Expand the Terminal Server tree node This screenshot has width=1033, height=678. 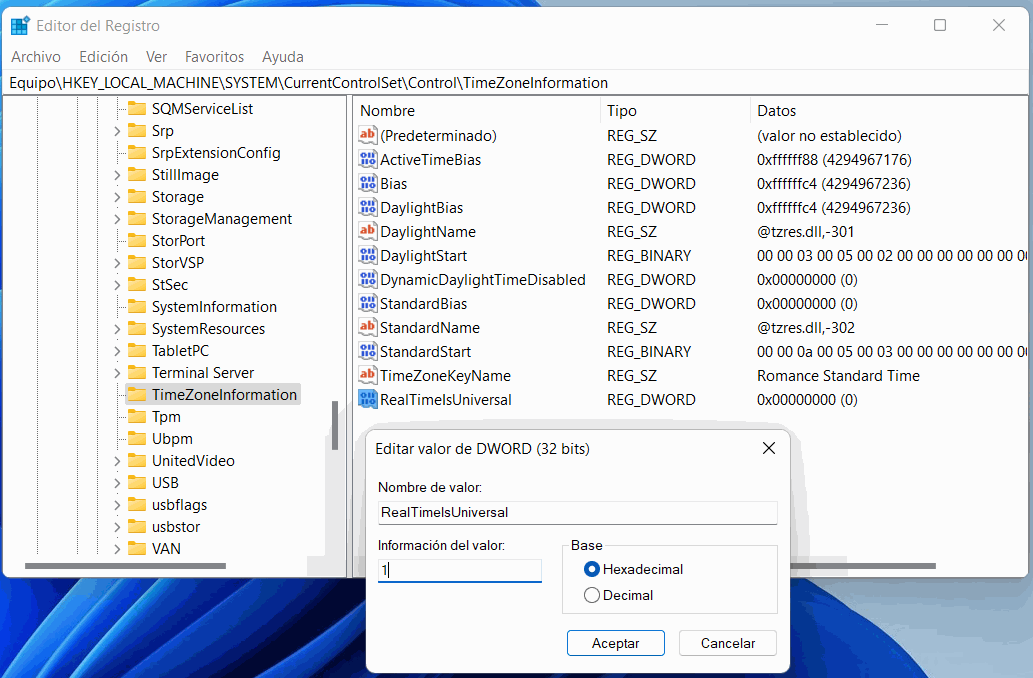tap(117, 373)
